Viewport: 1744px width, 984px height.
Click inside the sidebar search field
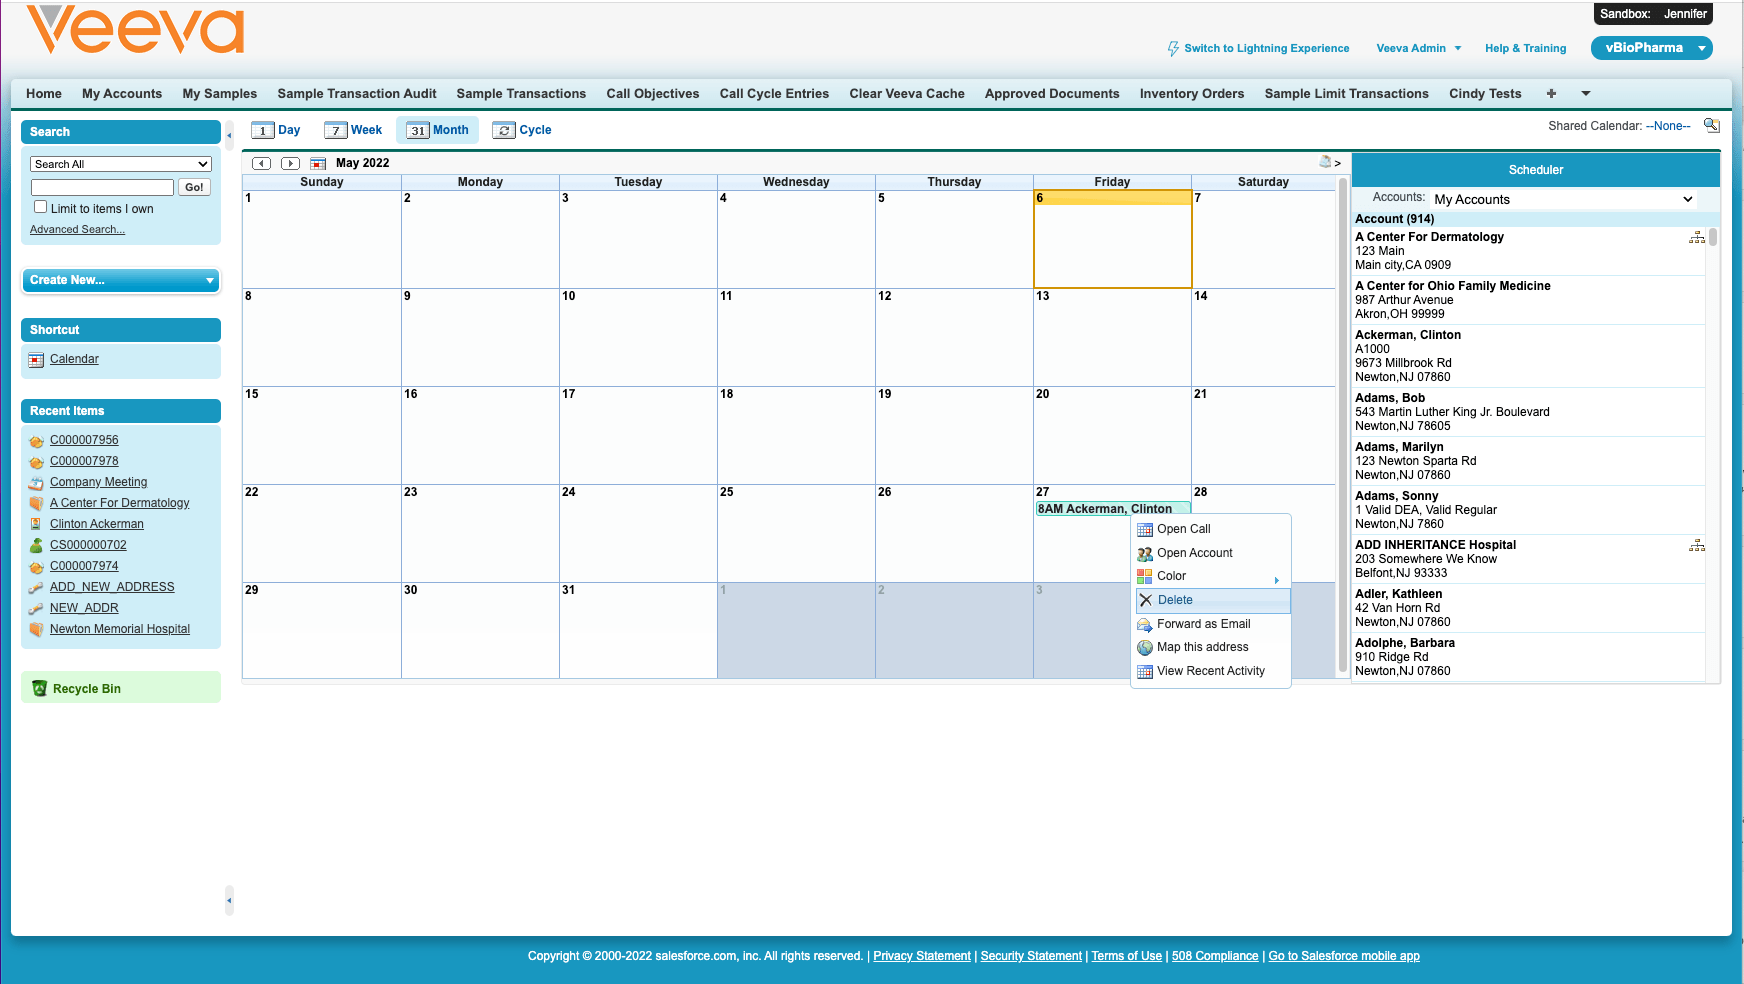click(102, 186)
